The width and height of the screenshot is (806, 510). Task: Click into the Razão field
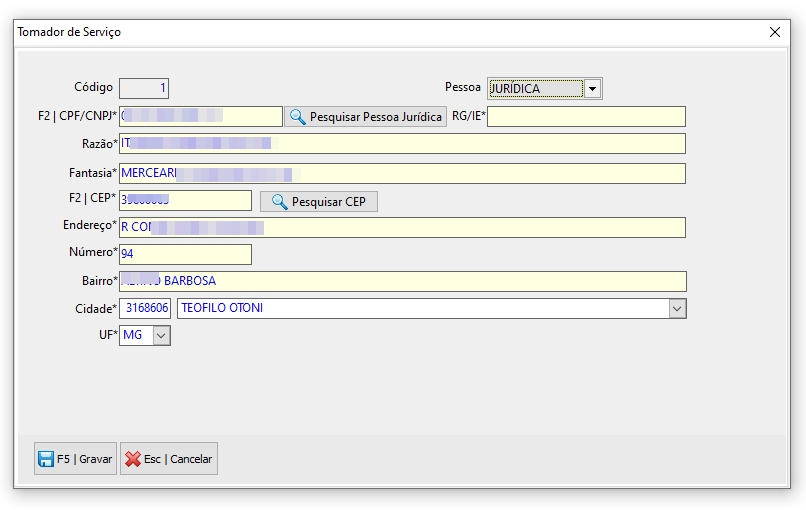402,144
